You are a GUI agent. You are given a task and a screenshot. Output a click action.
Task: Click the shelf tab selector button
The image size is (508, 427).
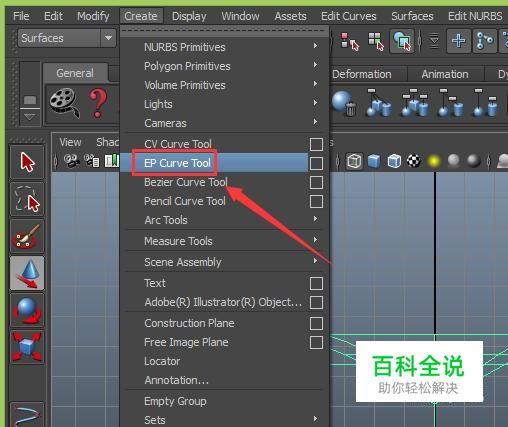[30, 99]
